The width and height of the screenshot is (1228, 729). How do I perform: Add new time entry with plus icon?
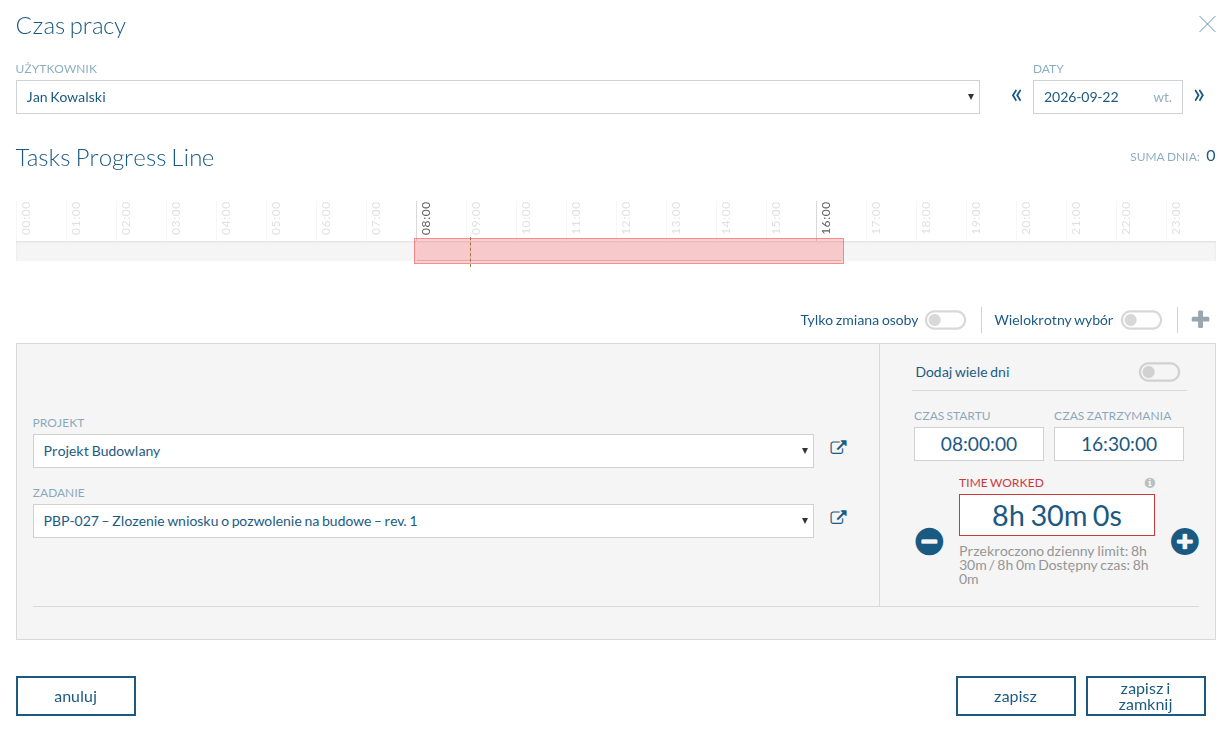click(1200, 320)
